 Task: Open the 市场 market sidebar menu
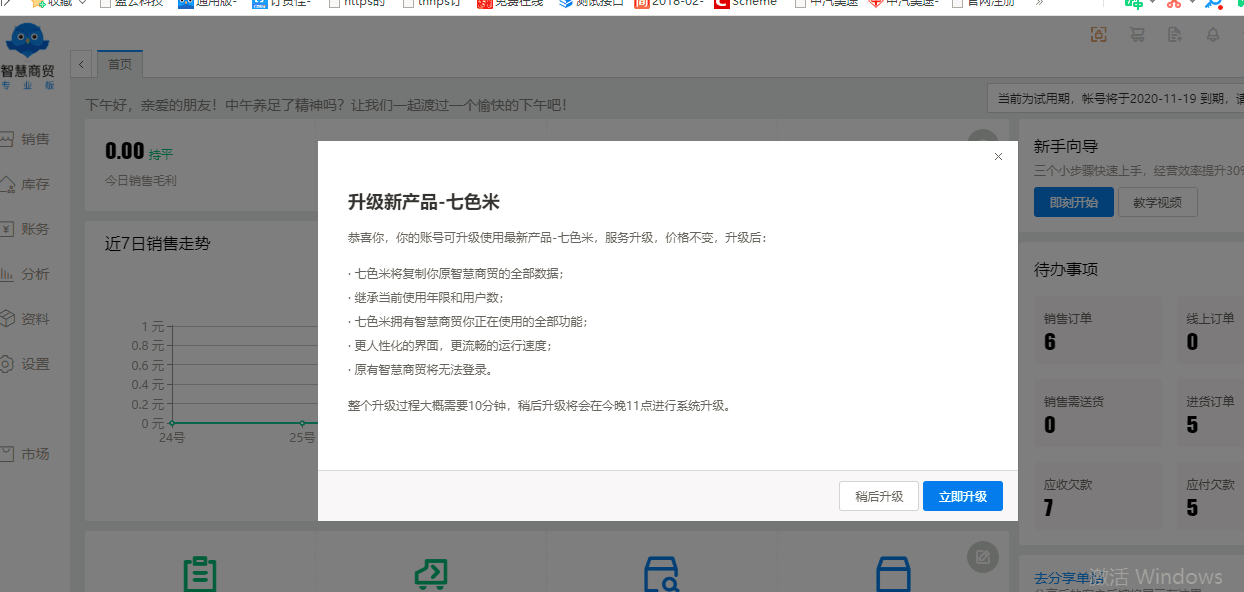[27, 454]
